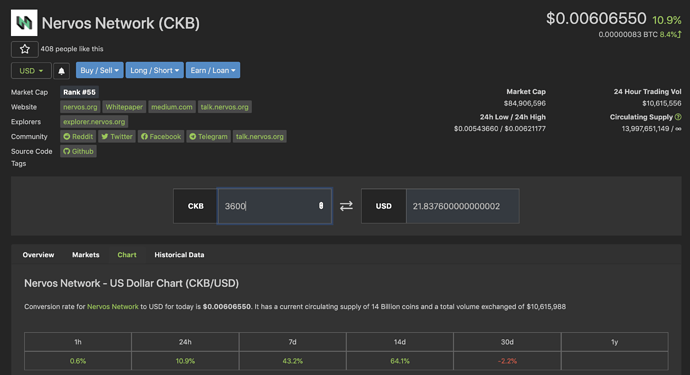Click the 24h Low / 24h High values
Viewport: 690px width, 375px height.
pos(500,129)
